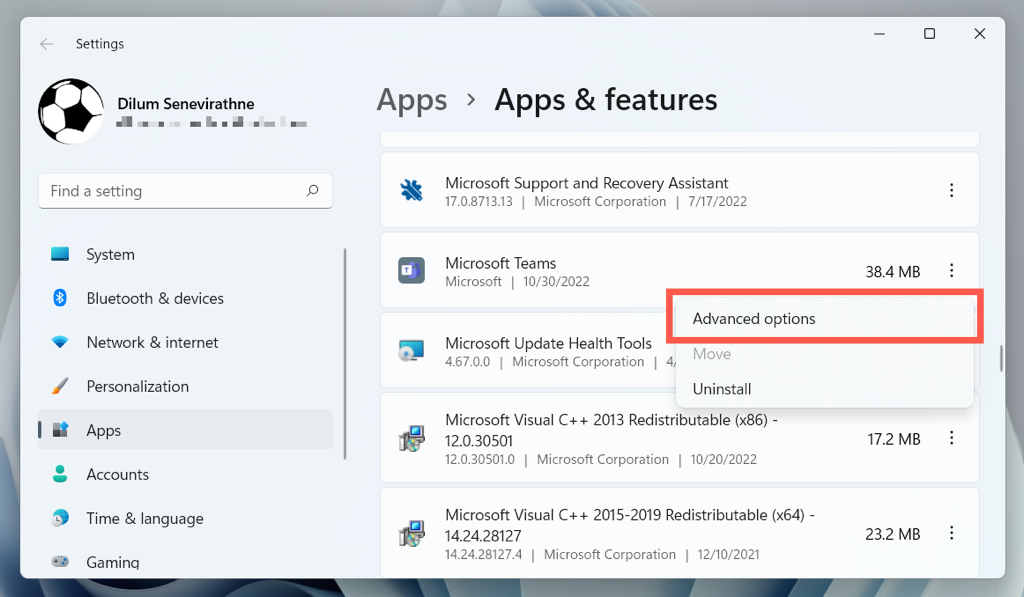Screen dimensions: 1024x597
Task: Open Network & internet settings
Action: click(x=152, y=342)
